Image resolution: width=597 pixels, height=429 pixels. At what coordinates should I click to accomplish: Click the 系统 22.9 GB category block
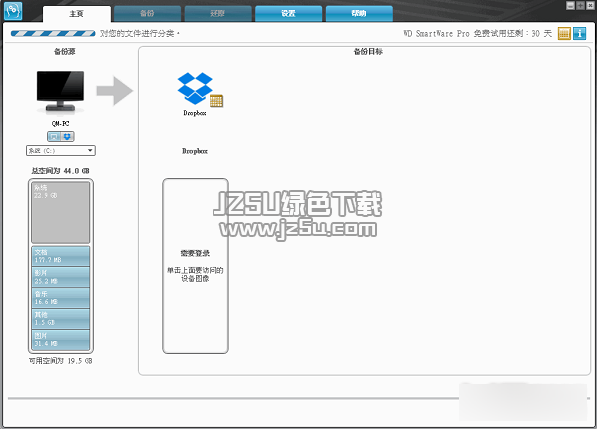[61, 212]
